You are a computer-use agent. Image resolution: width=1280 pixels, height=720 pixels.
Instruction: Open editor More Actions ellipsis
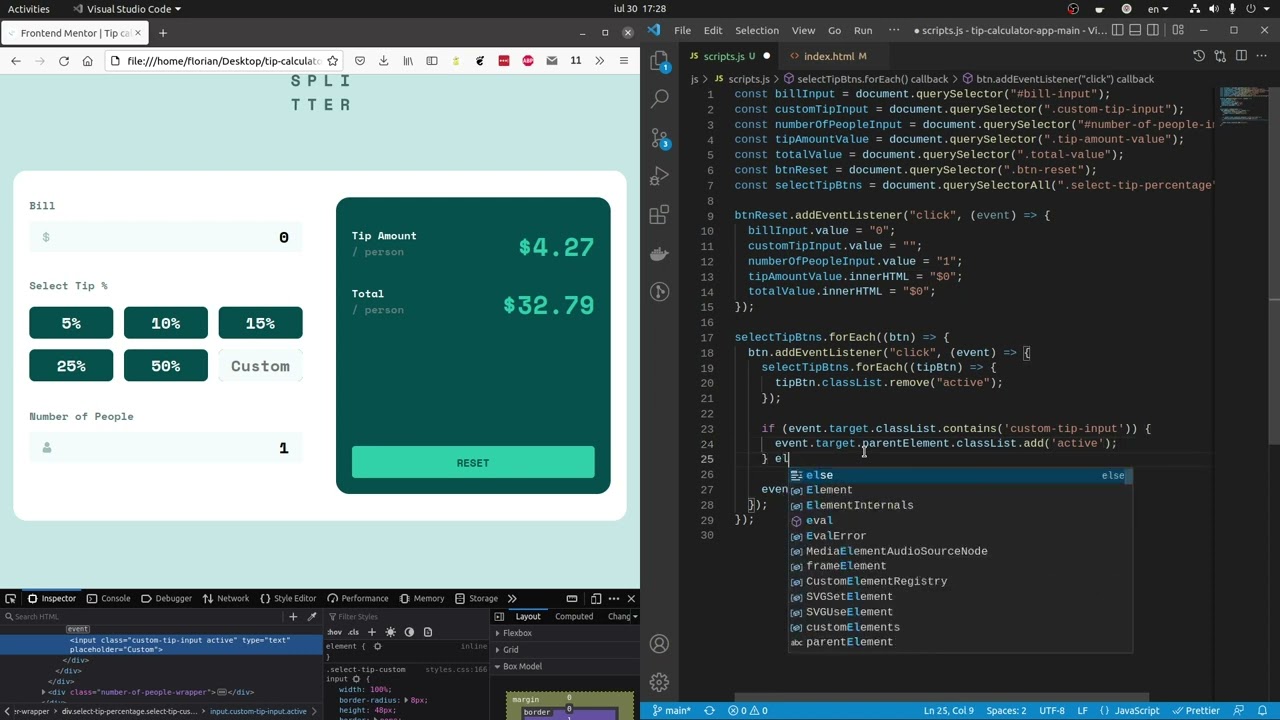1263,56
